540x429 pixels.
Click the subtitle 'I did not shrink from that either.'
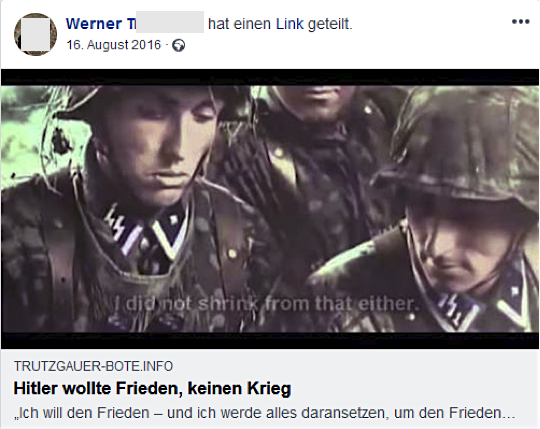tap(266, 304)
